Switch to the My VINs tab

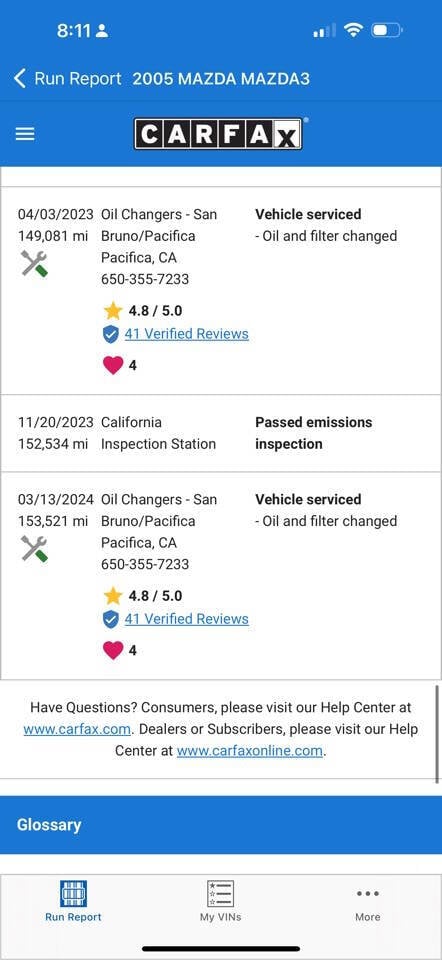220,901
